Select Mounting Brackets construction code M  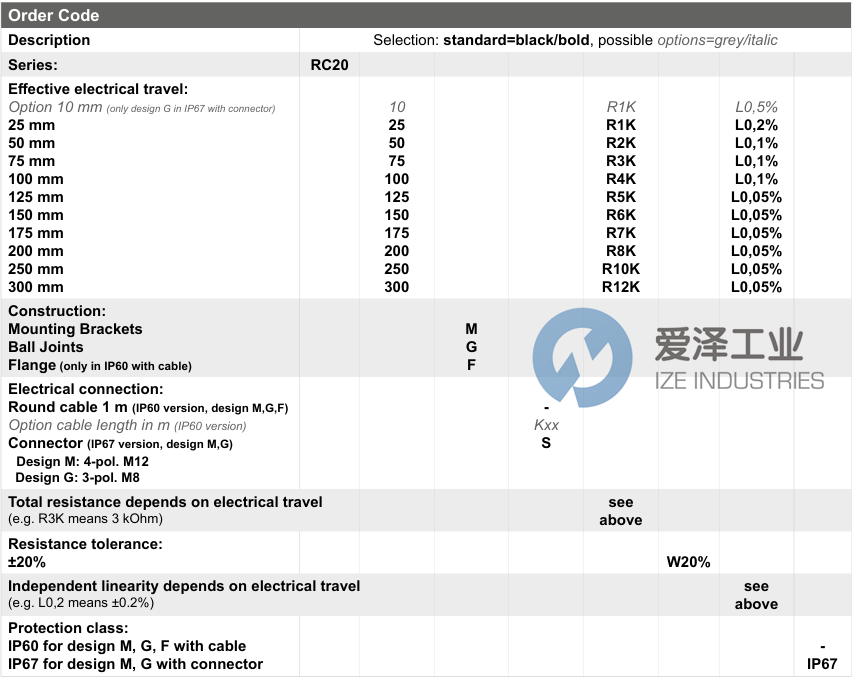(x=471, y=329)
